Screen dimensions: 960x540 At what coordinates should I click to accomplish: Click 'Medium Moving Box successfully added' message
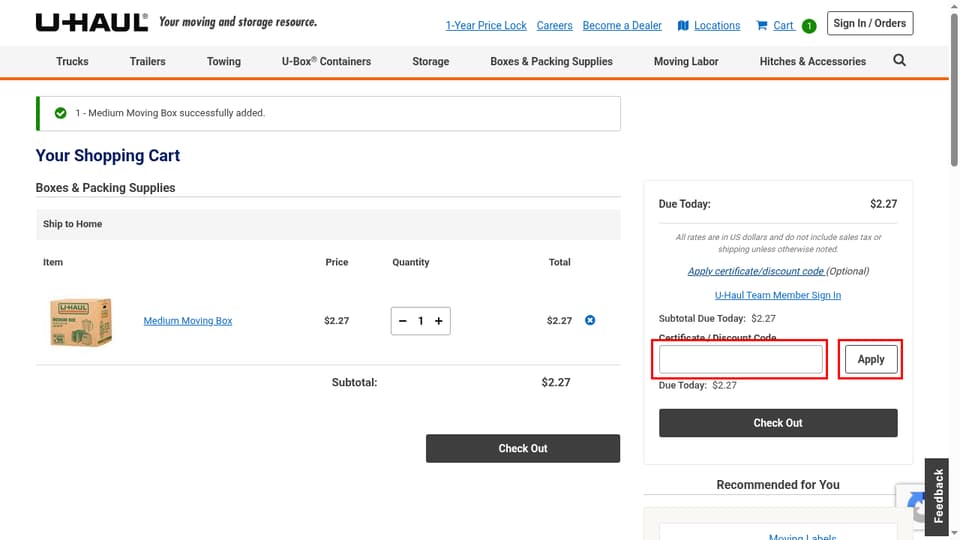tap(170, 113)
